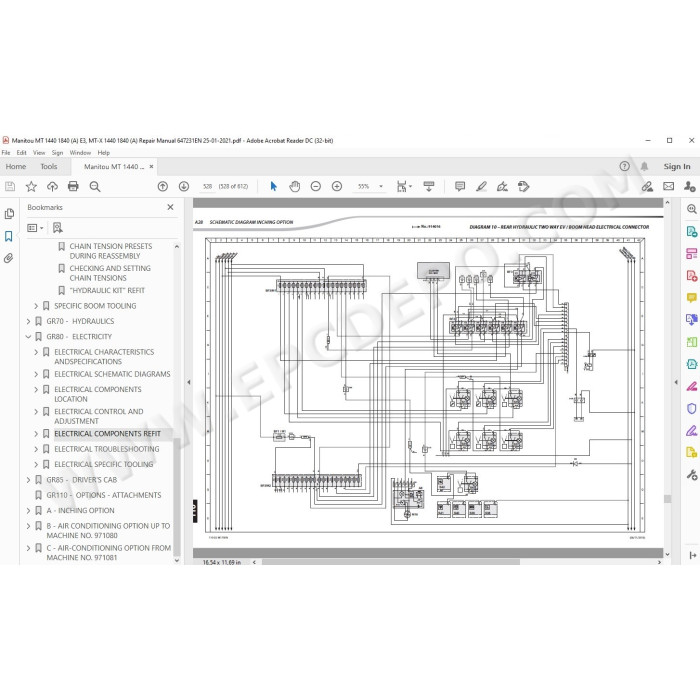The width and height of the screenshot is (700, 700).
Task: Collapse left navigation pane arrow
Action: (188, 382)
